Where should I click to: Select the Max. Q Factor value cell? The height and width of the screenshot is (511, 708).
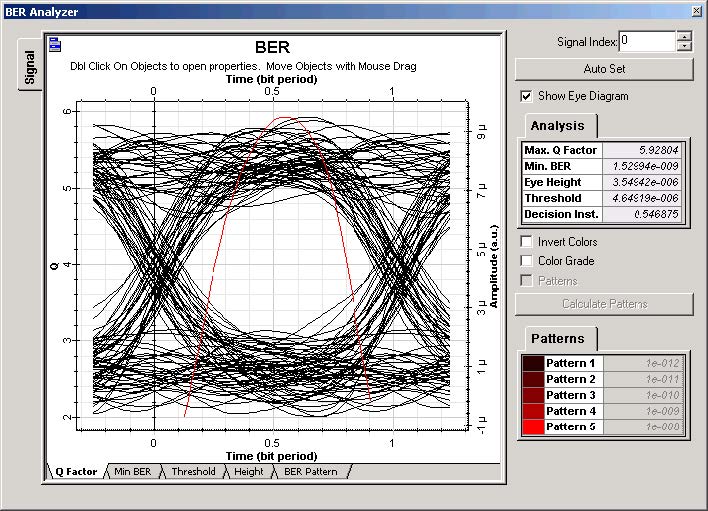tap(642, 150)
